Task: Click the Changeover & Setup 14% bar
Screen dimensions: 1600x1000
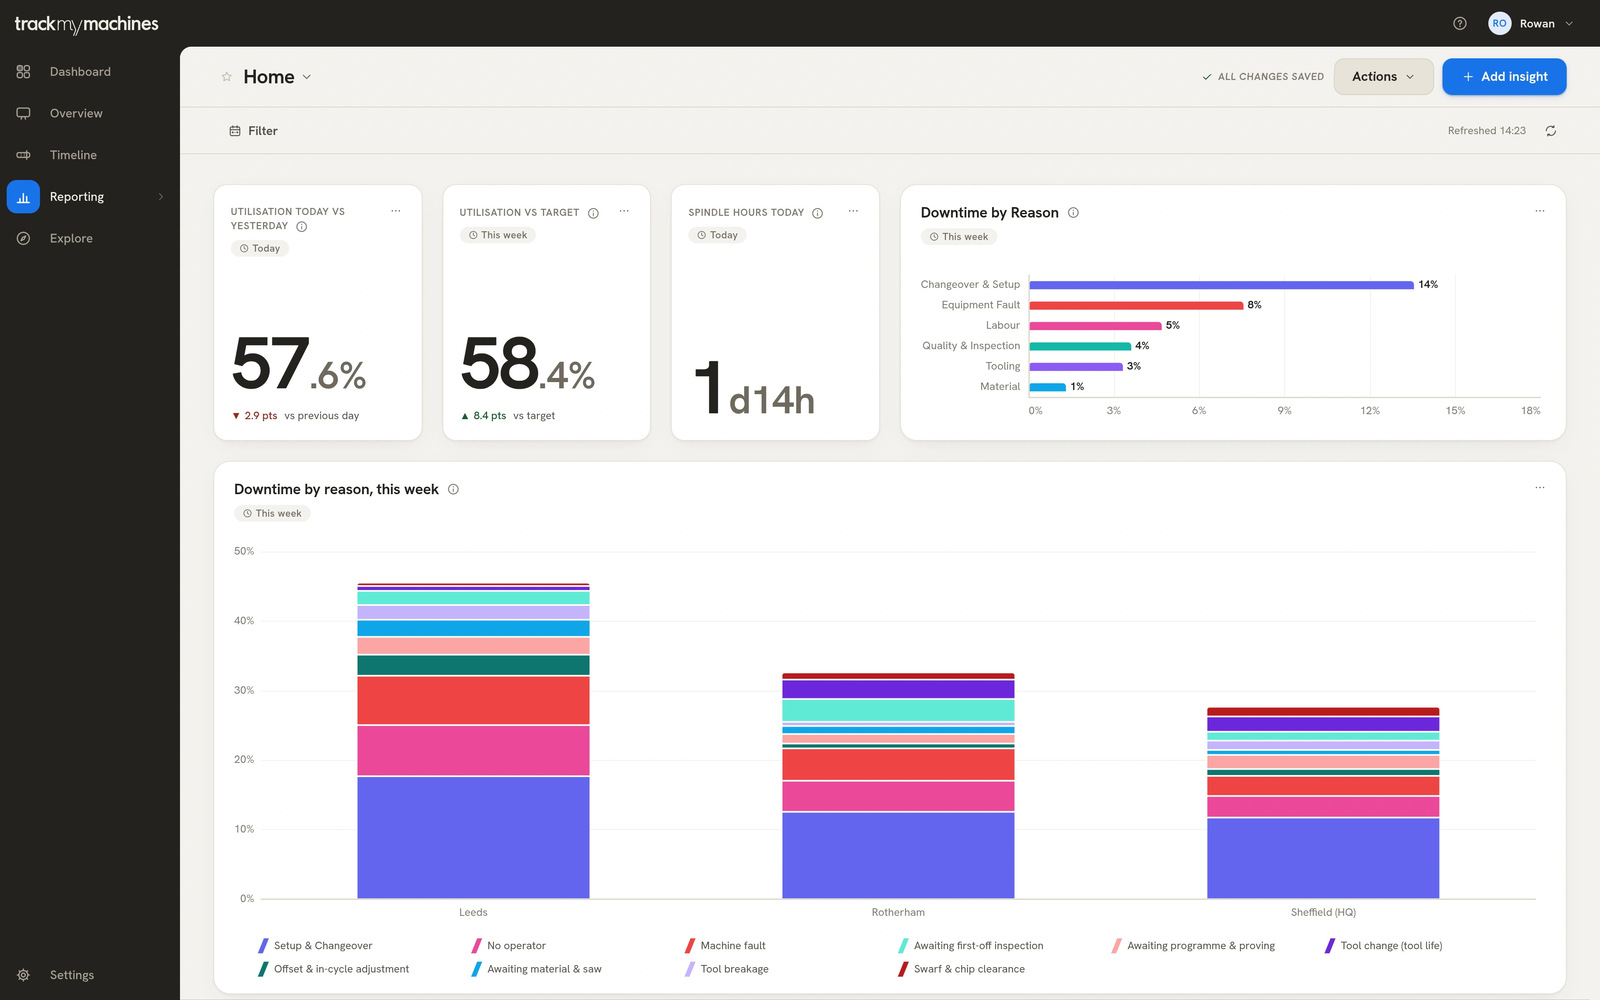Action: tap(1221, 285)
